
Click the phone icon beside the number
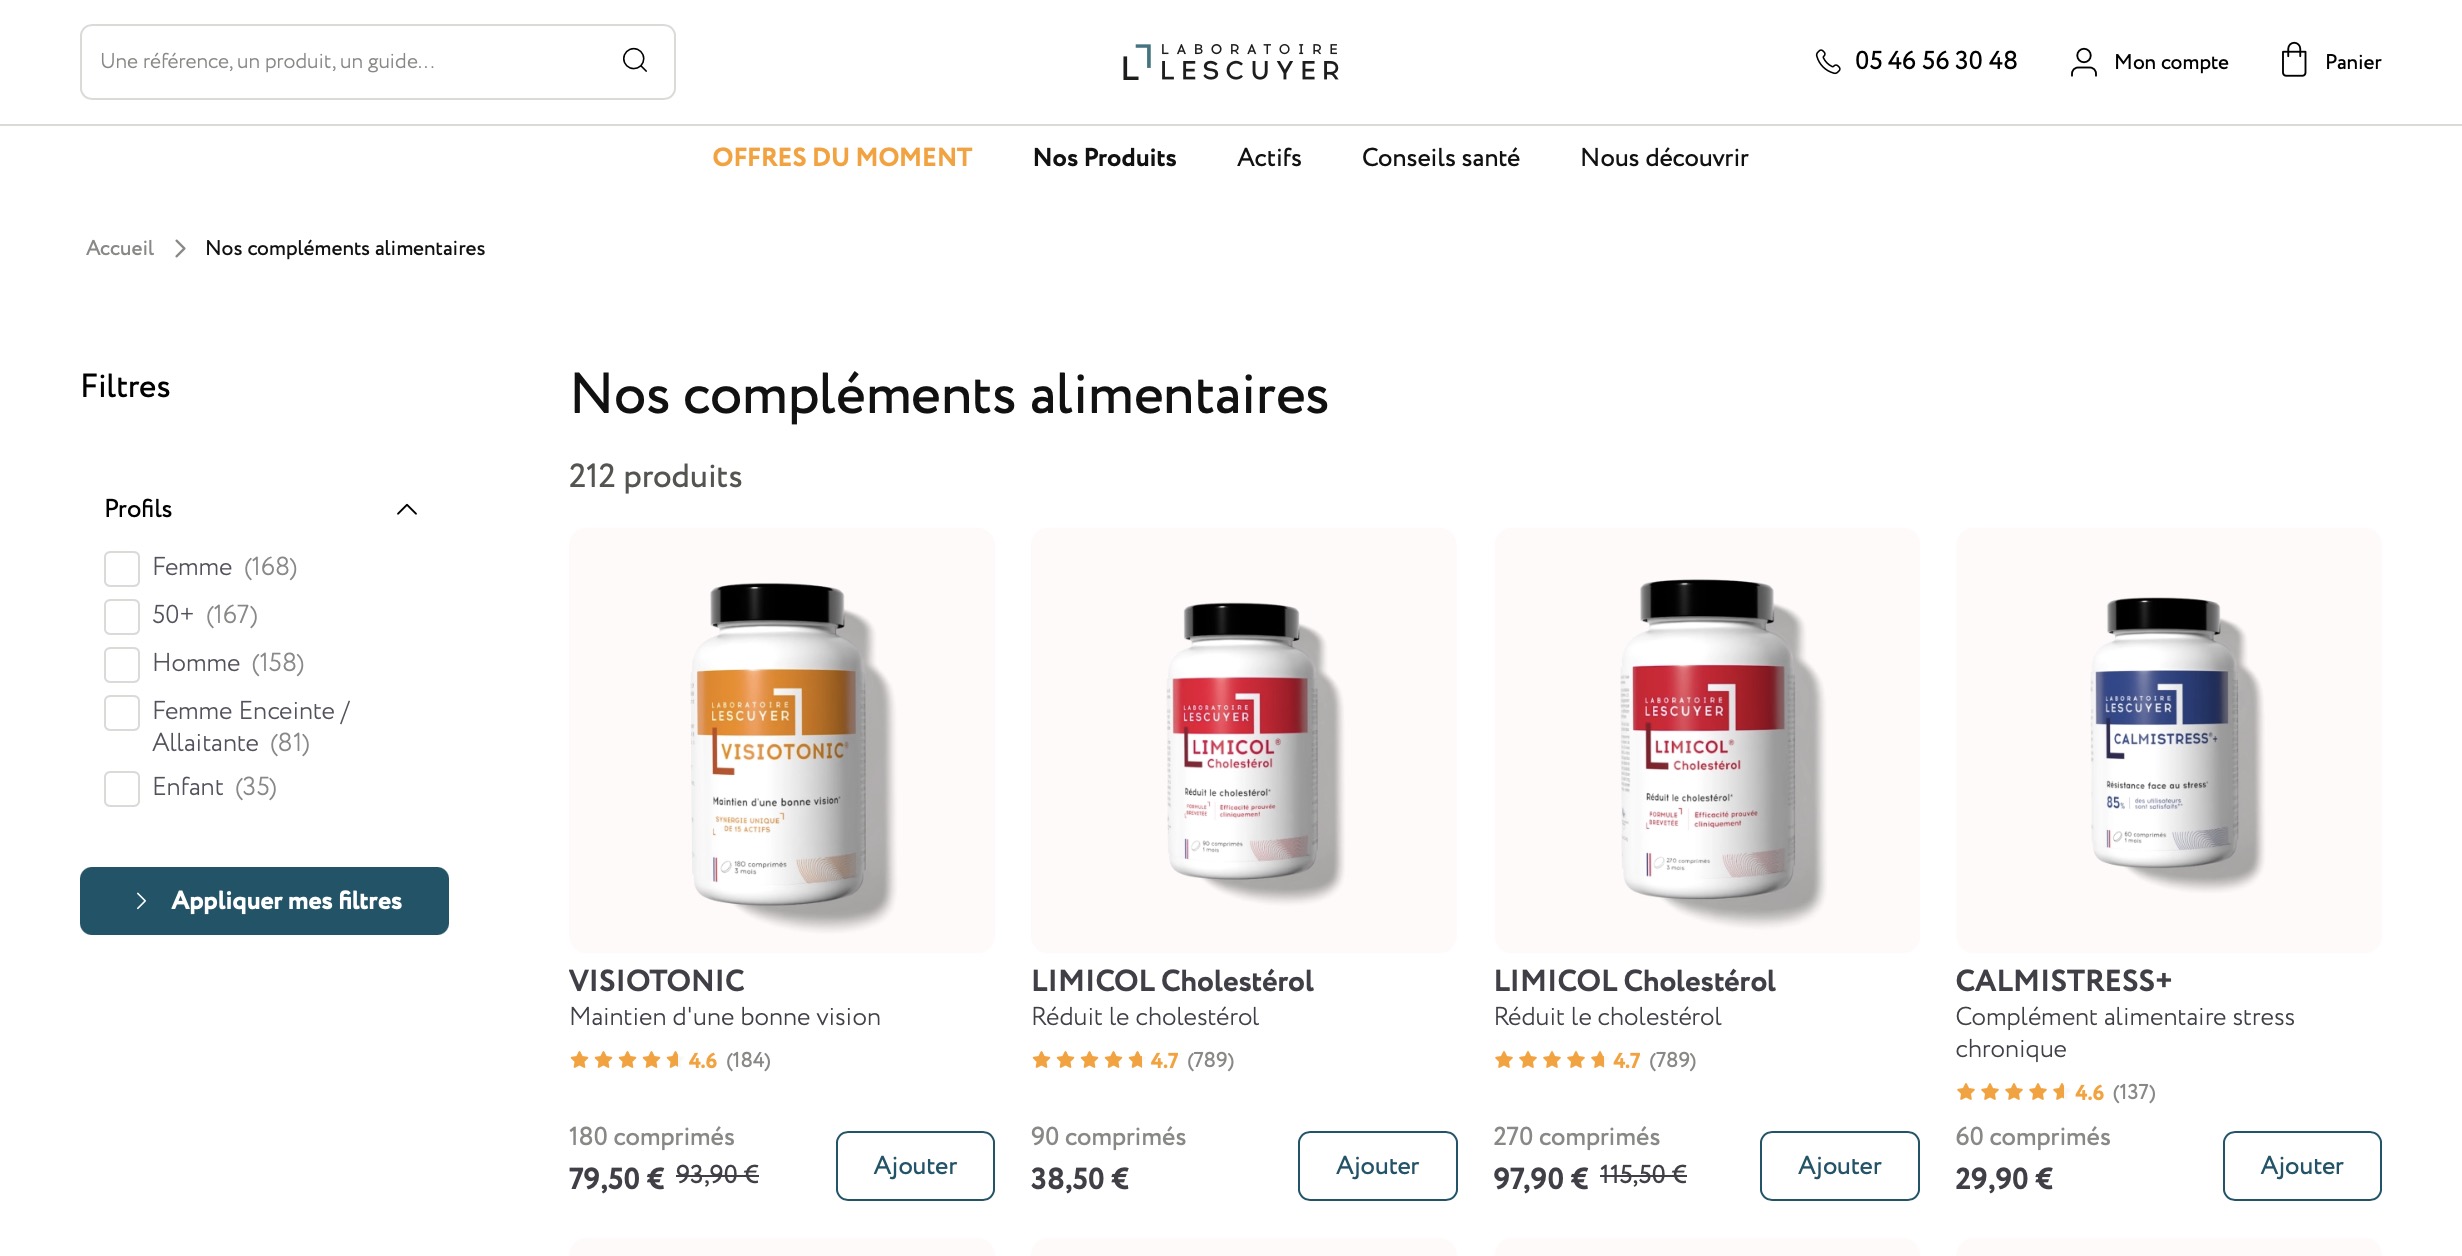click(x=1827, y=62)
